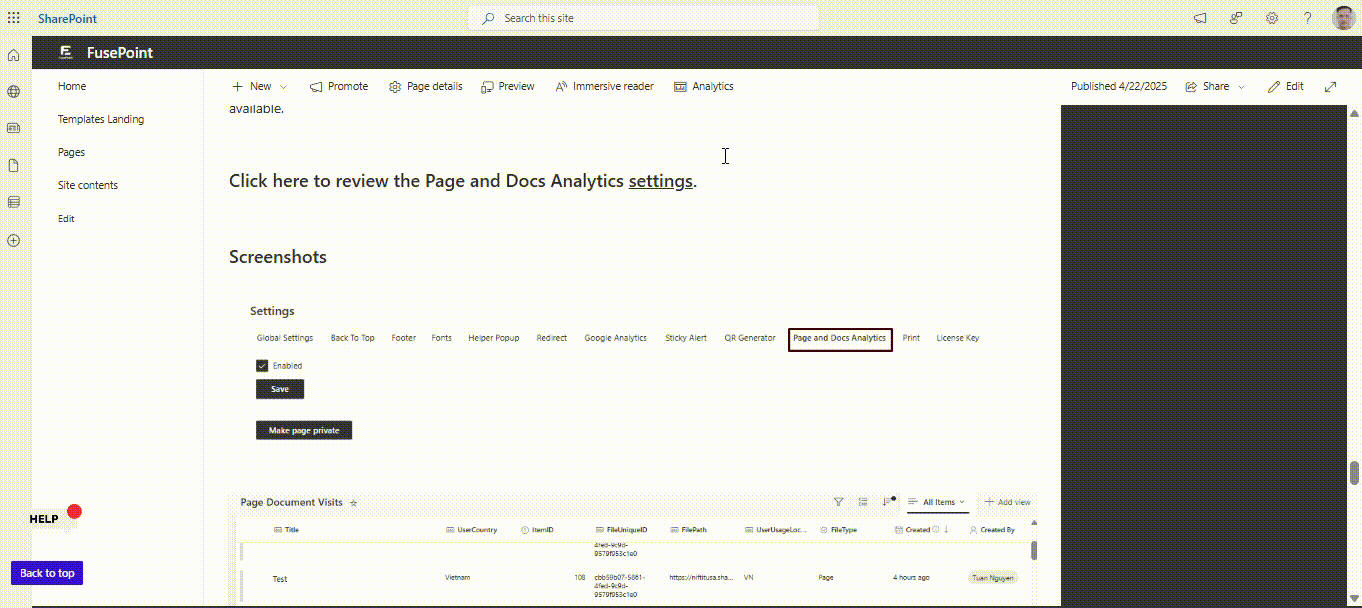Viewport: 1362px width, 608px height.
Task: Open the app launcher waffle icon
Action: click(14, 18)
